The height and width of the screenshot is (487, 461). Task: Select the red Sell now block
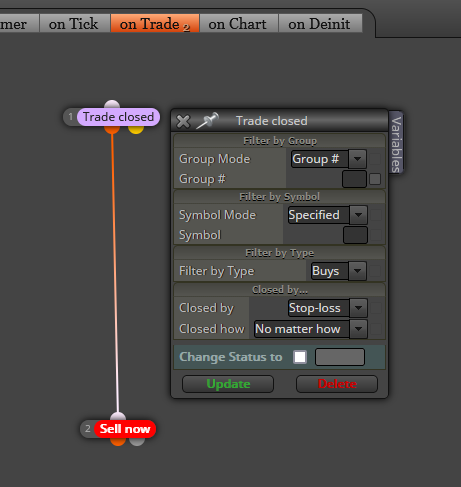pos(125,429)
